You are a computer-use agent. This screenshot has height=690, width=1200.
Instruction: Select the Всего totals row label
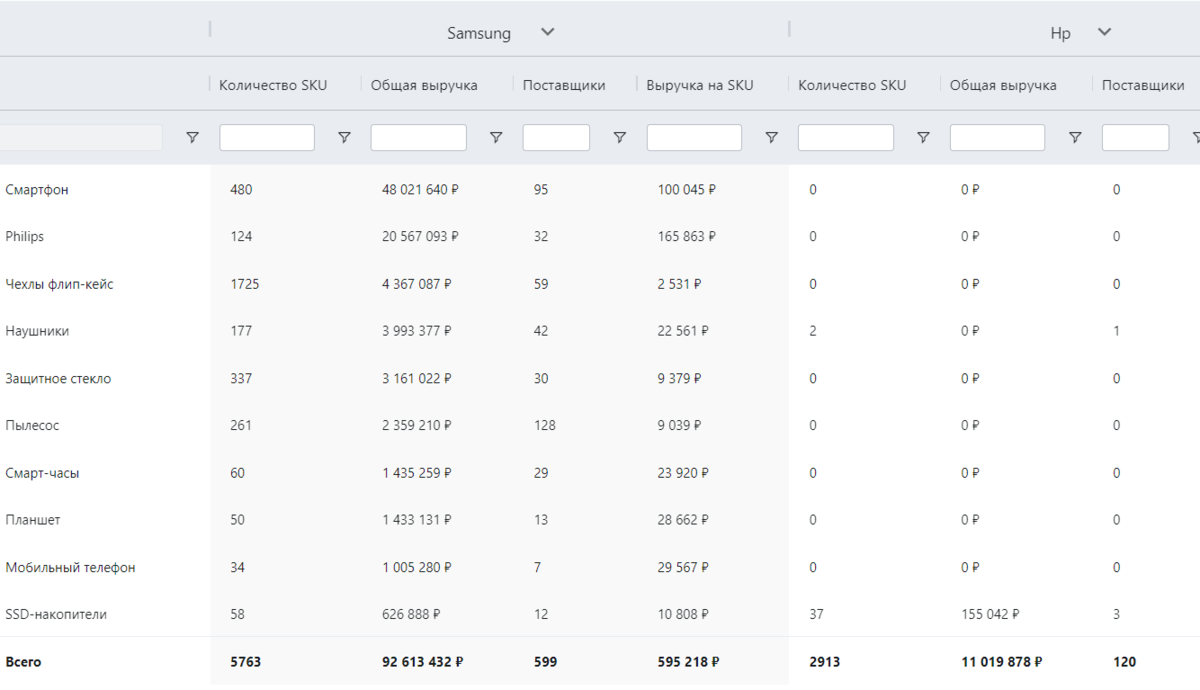pos(23,661)
